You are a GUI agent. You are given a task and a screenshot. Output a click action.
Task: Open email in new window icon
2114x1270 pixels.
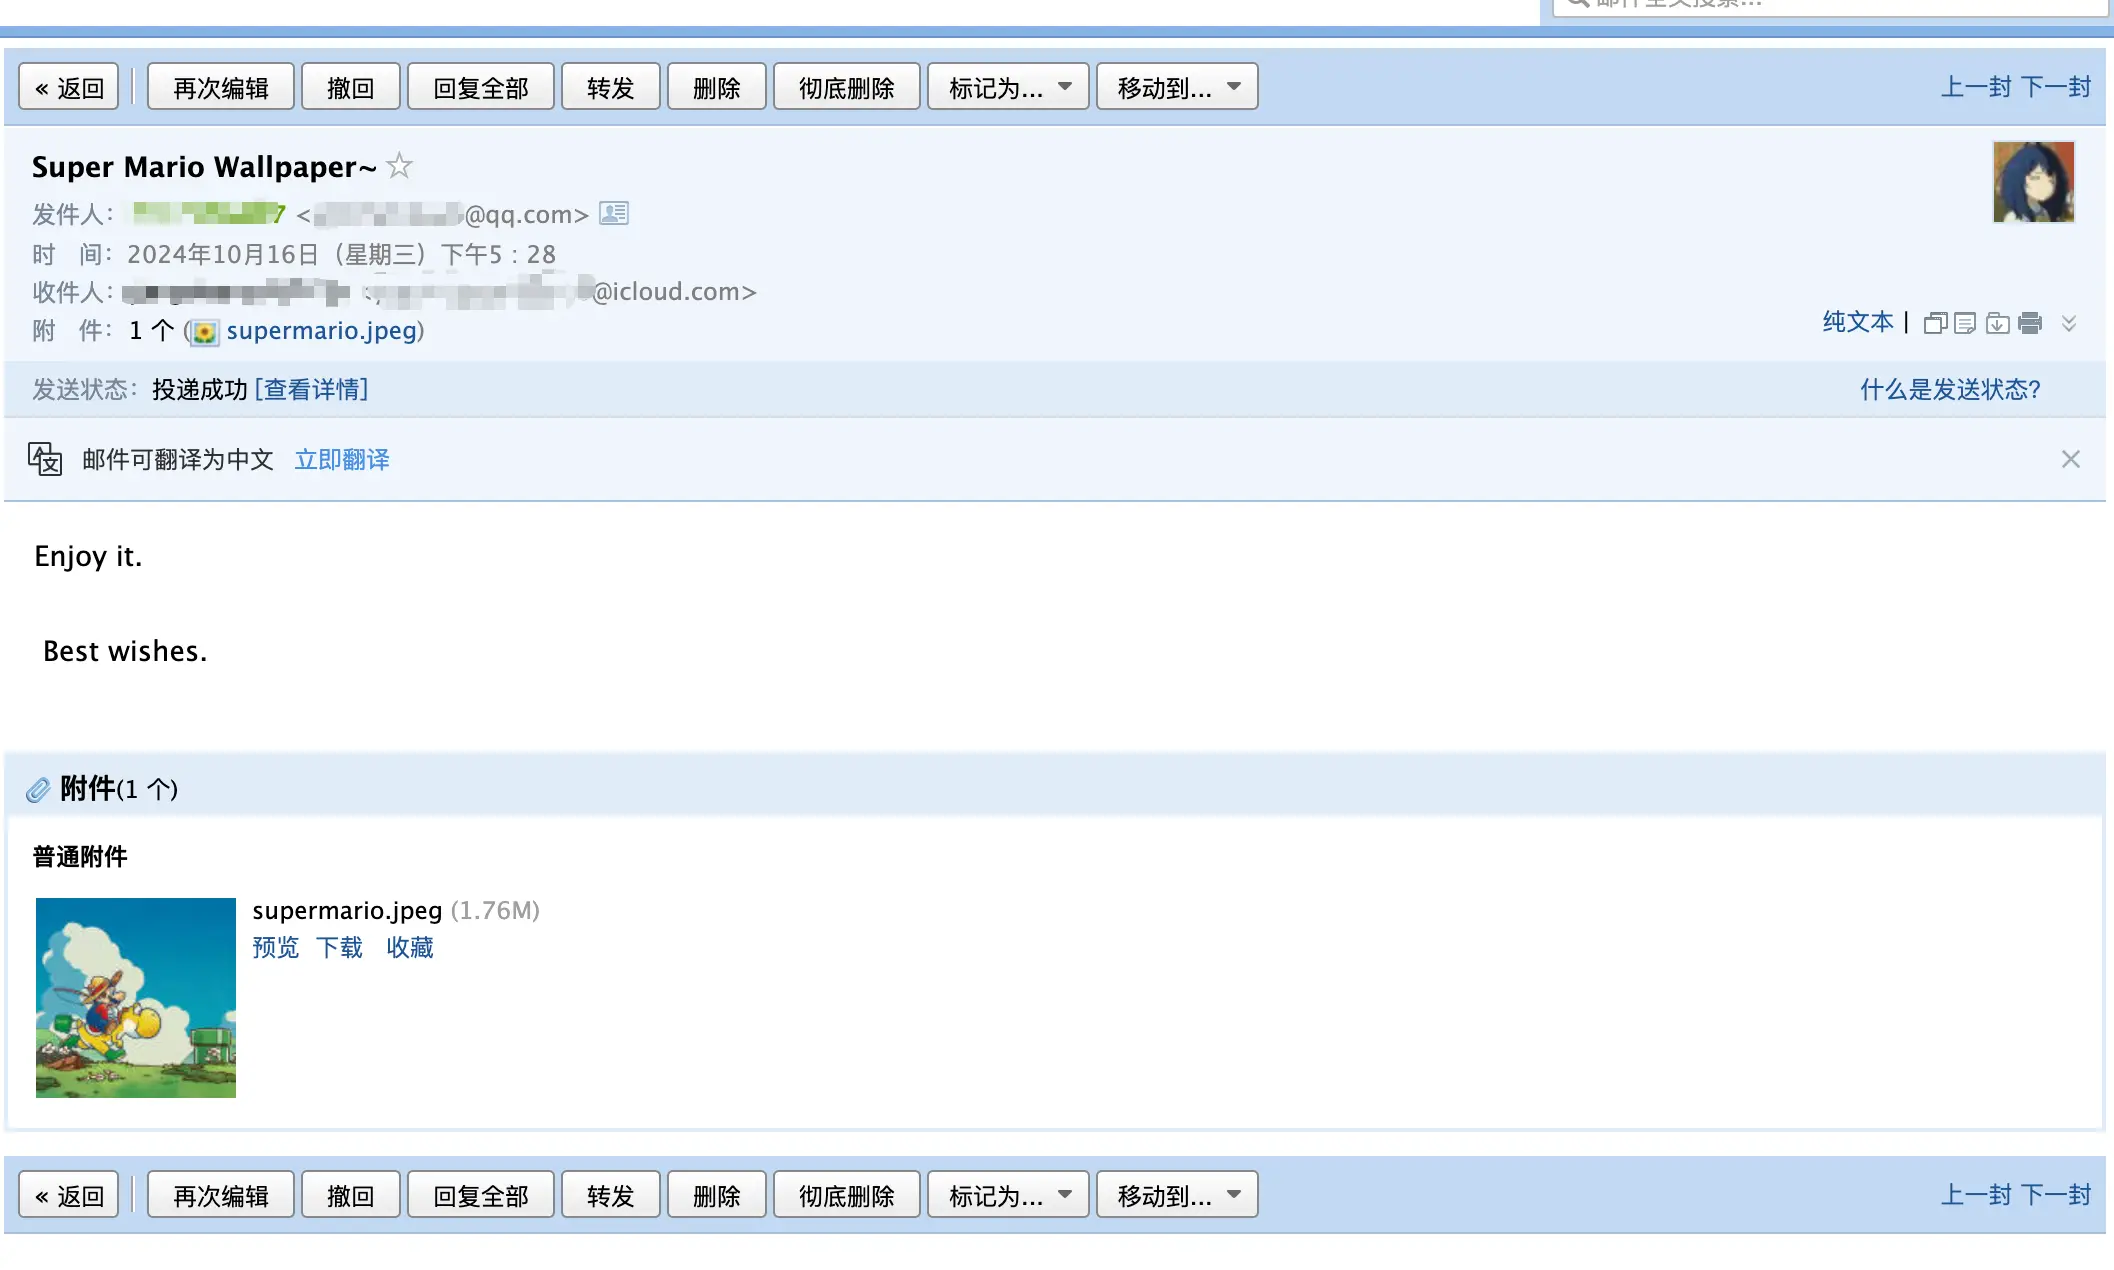1935,323
